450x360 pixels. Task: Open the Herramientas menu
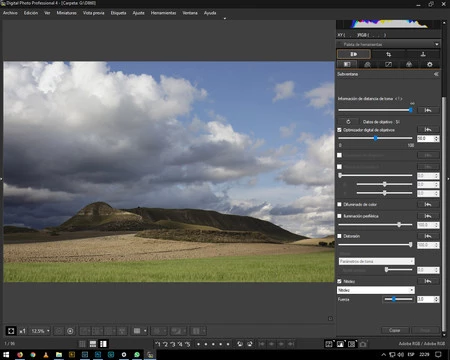(163, 13)
